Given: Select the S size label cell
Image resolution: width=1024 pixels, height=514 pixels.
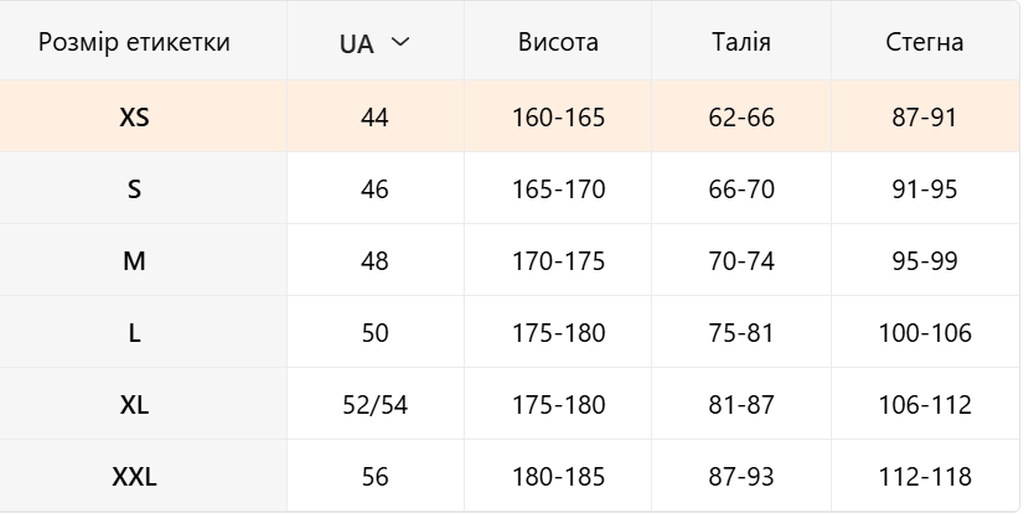Looking at the screenshot, I should pyautogui.click(x=143, y=188).
